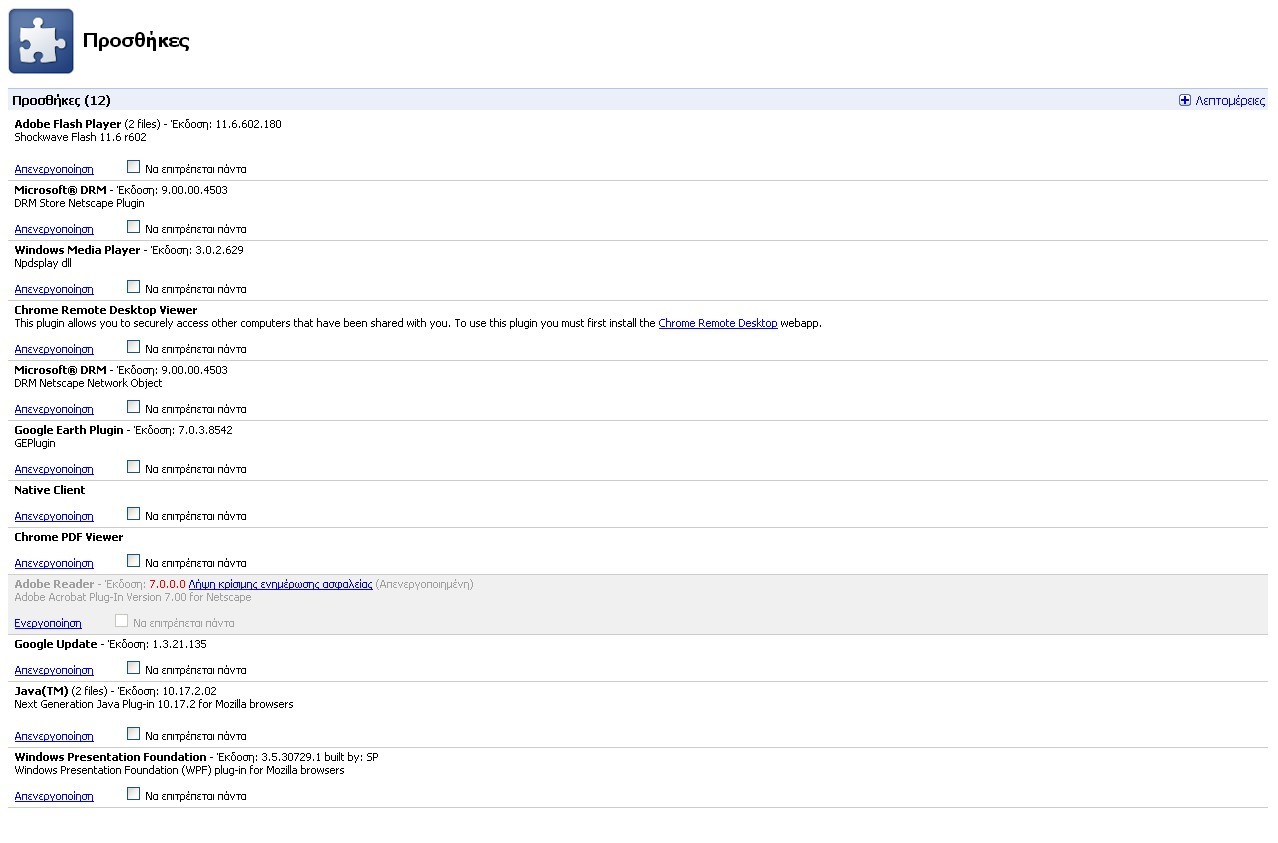Tick always allowed box for Google Earth Plugin

pos(133,467)
